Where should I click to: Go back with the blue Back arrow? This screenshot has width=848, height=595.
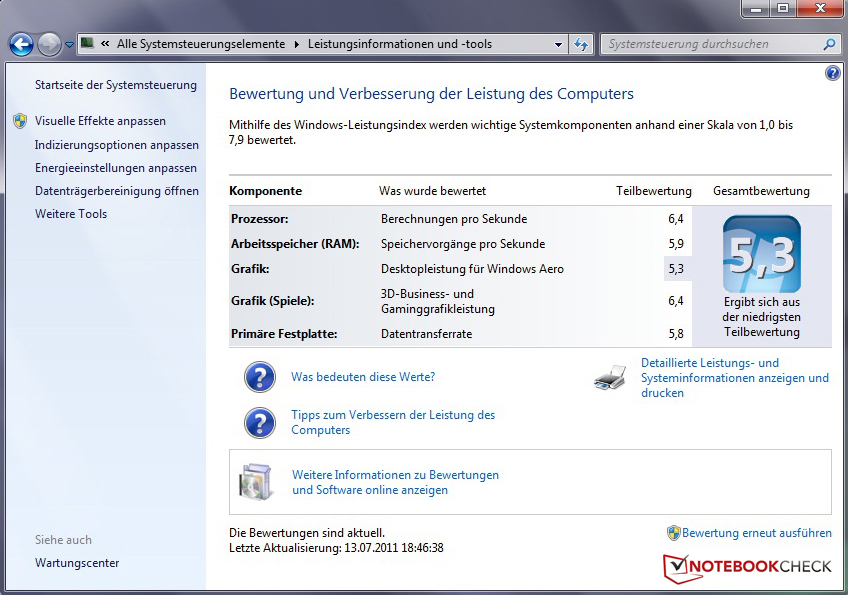tap(22, 44)
